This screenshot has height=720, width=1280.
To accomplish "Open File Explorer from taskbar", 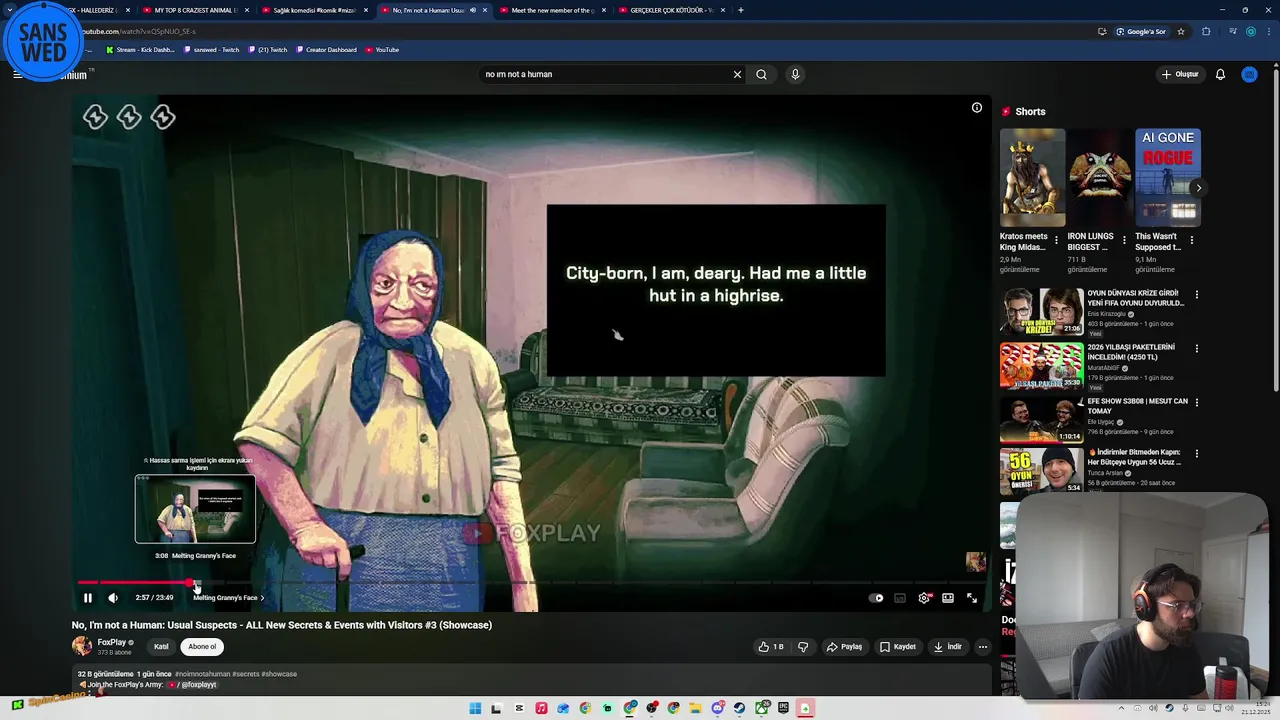I will [x=695, y=708].
